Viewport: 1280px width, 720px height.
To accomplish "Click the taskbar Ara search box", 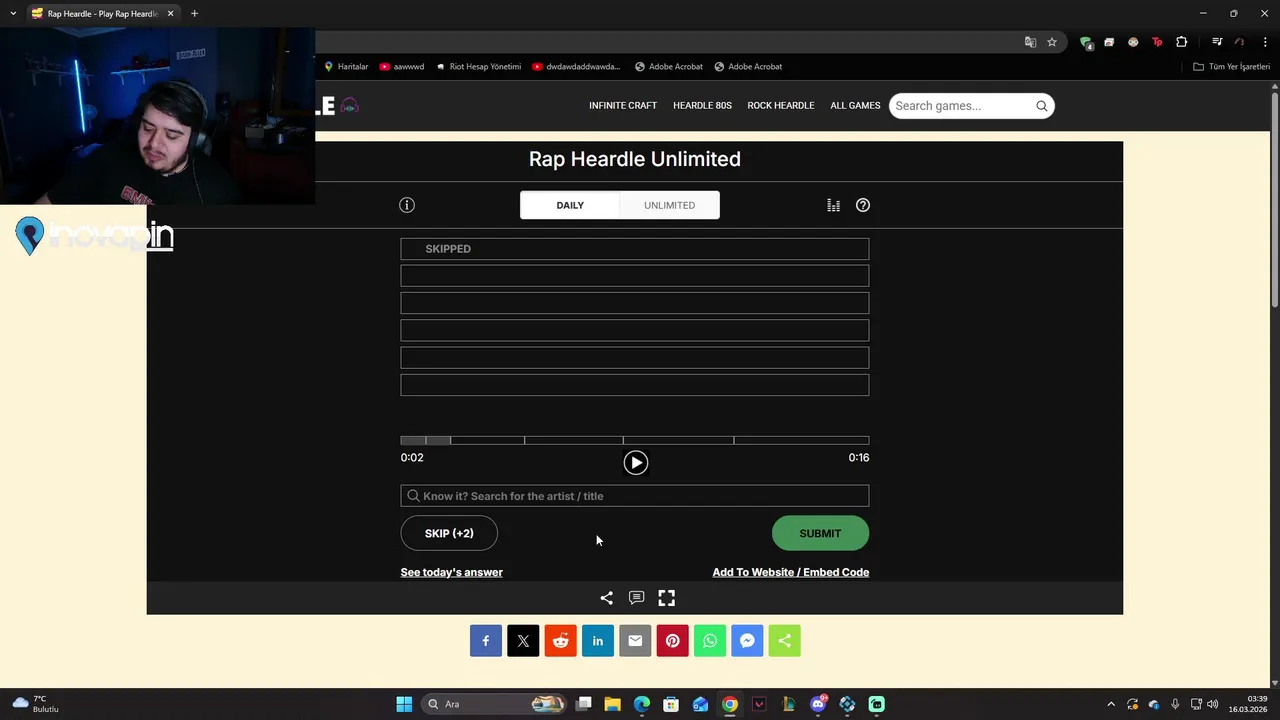I will pos(493,704).
